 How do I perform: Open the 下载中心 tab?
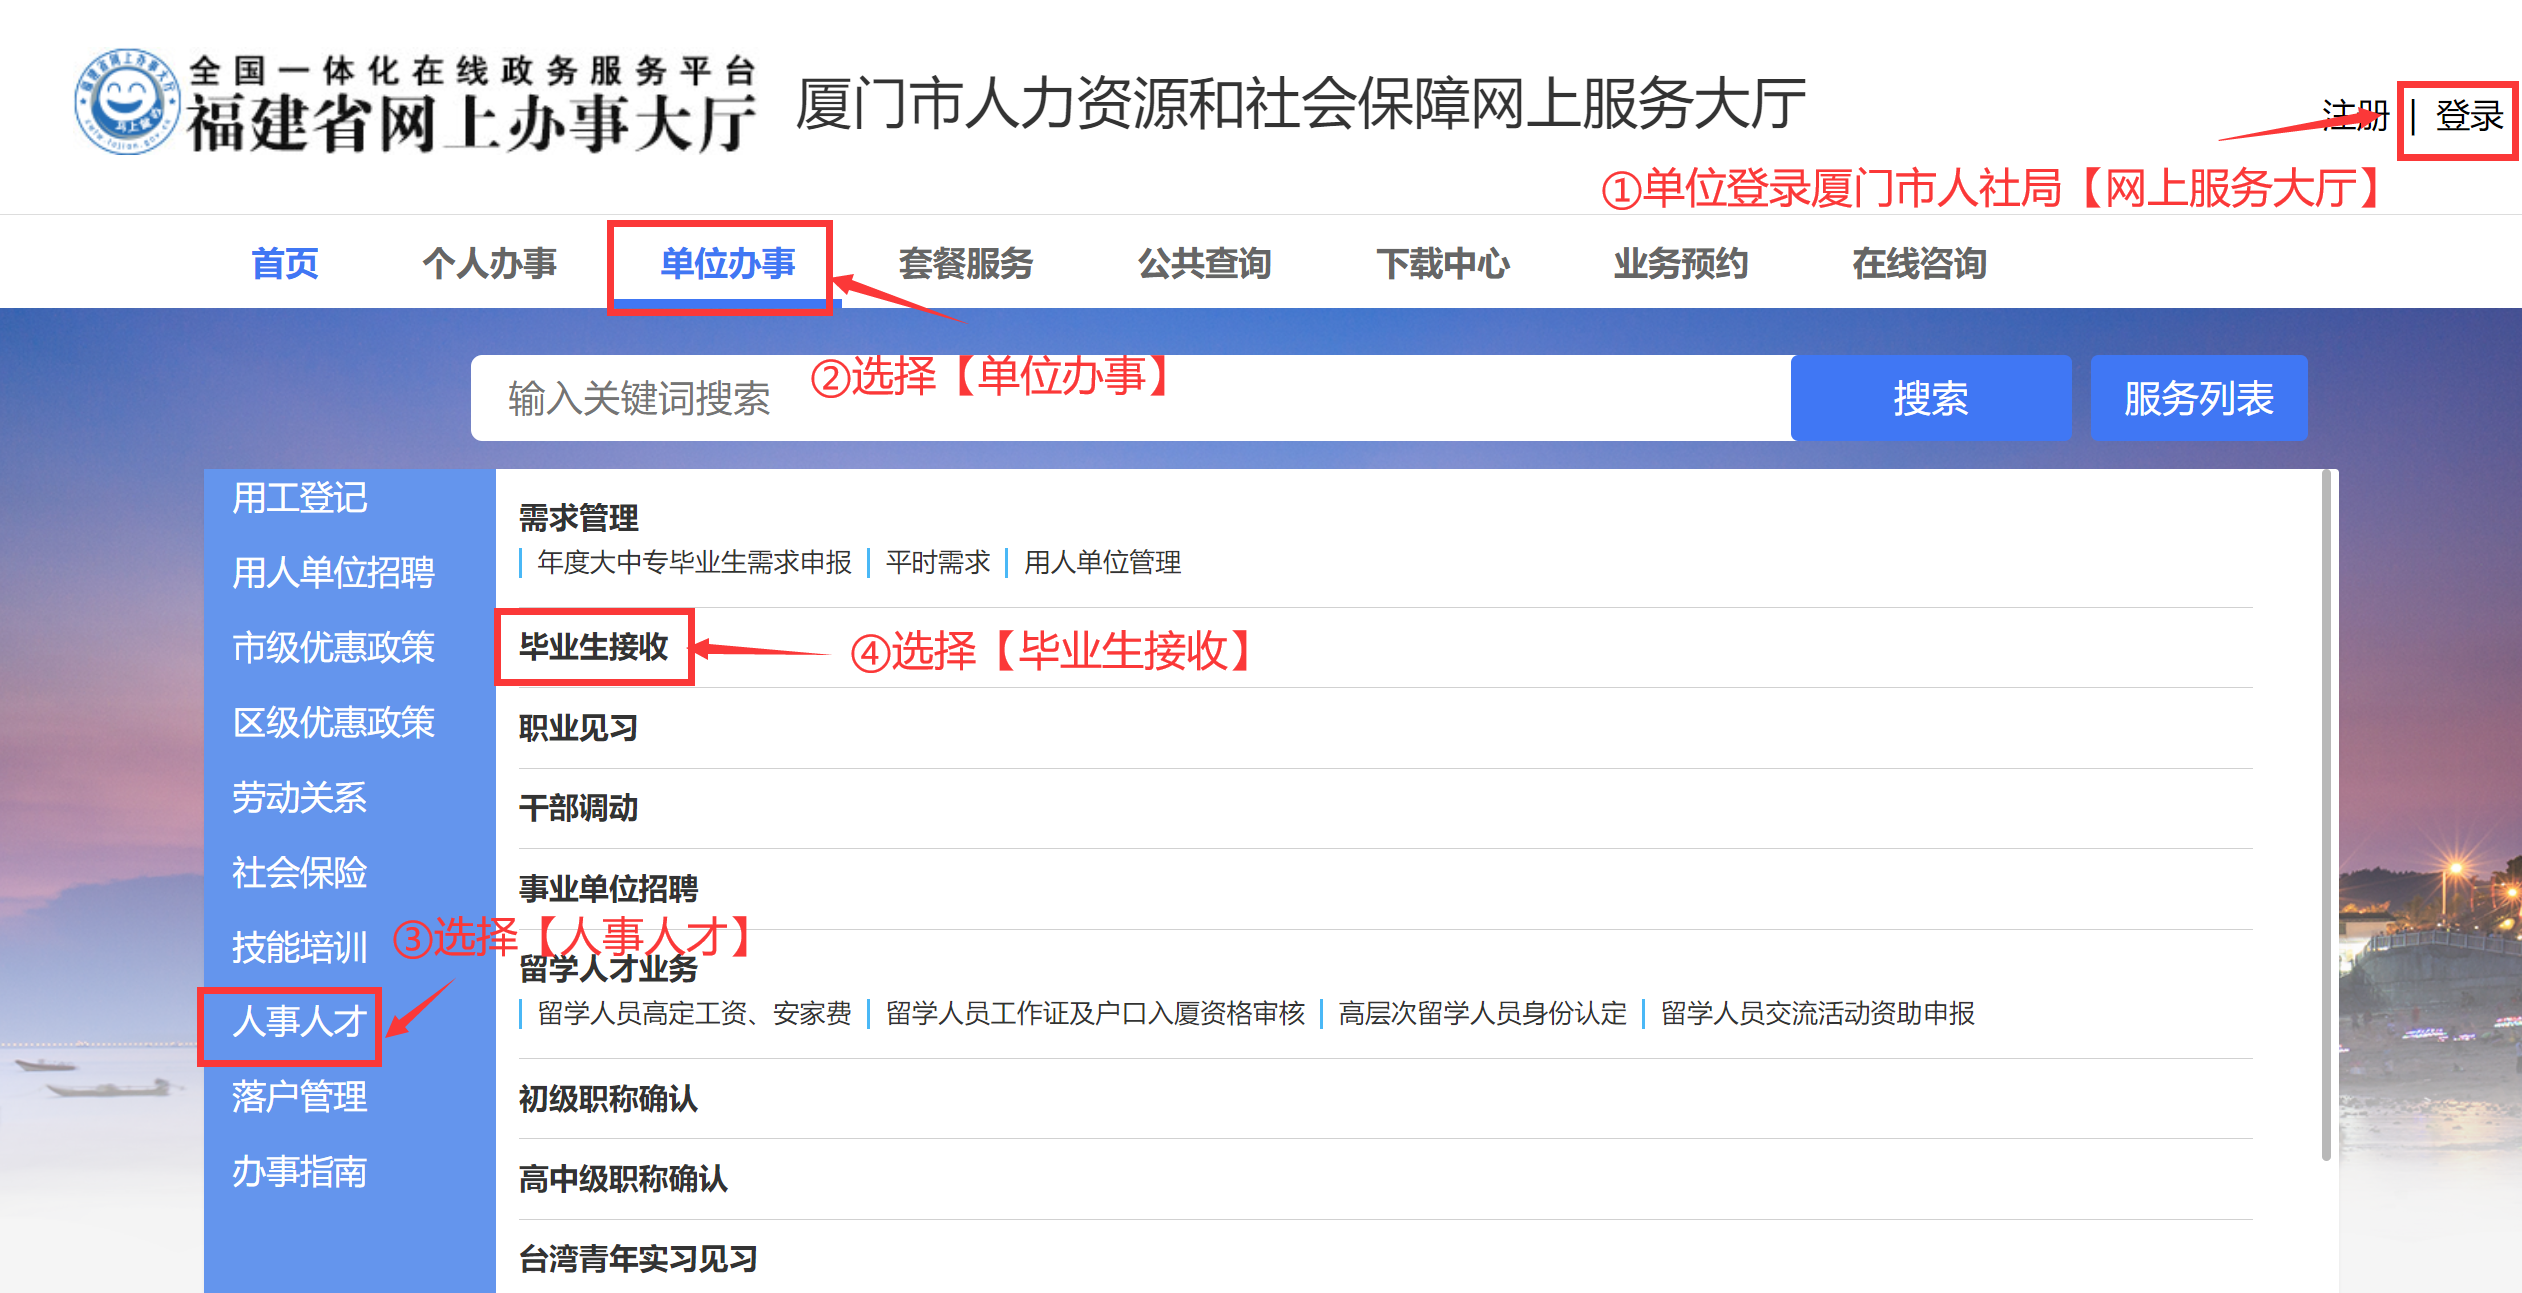click(x=1443, y=264)
